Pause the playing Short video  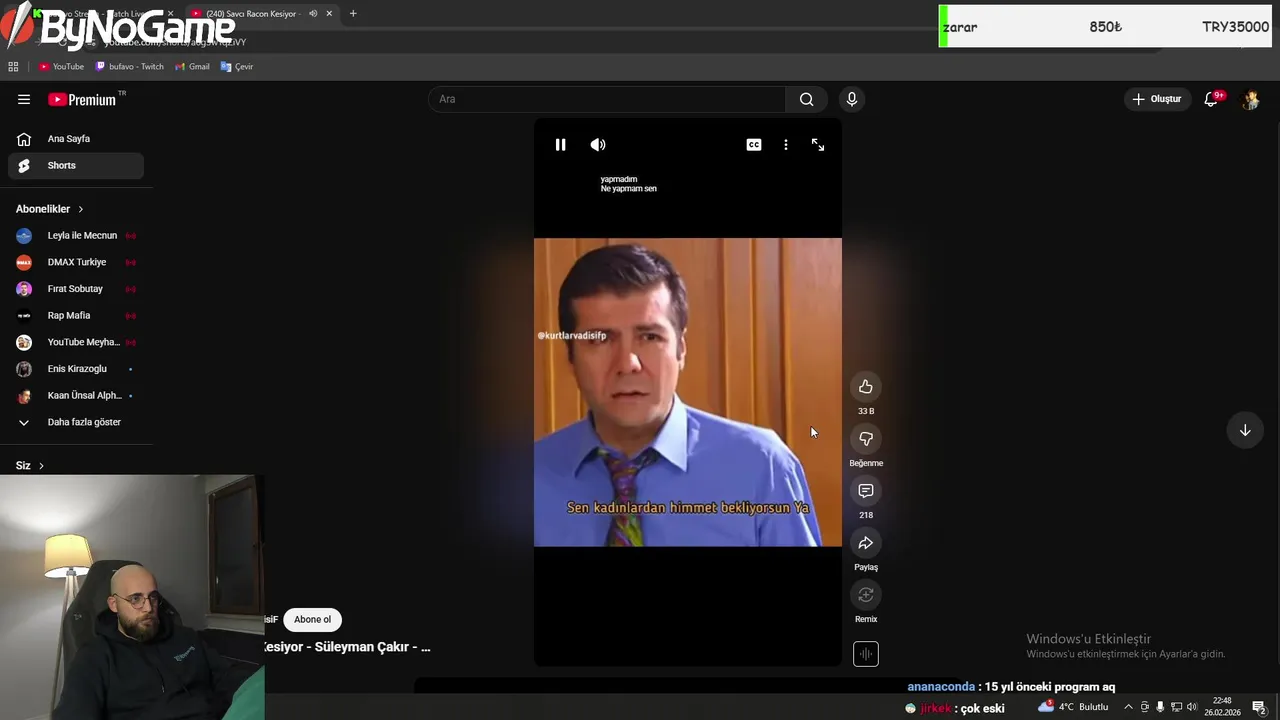(560, 145)
